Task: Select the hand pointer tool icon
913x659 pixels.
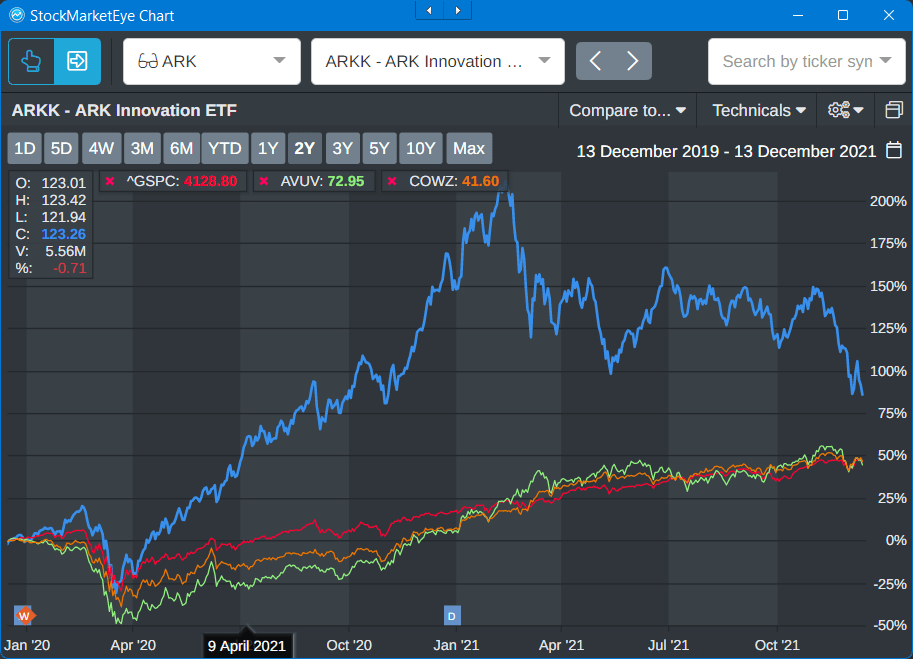Action: coord(31,61)
